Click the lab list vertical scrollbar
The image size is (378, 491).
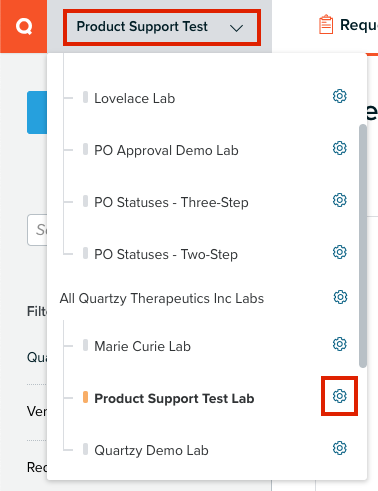tap(363, 246)
